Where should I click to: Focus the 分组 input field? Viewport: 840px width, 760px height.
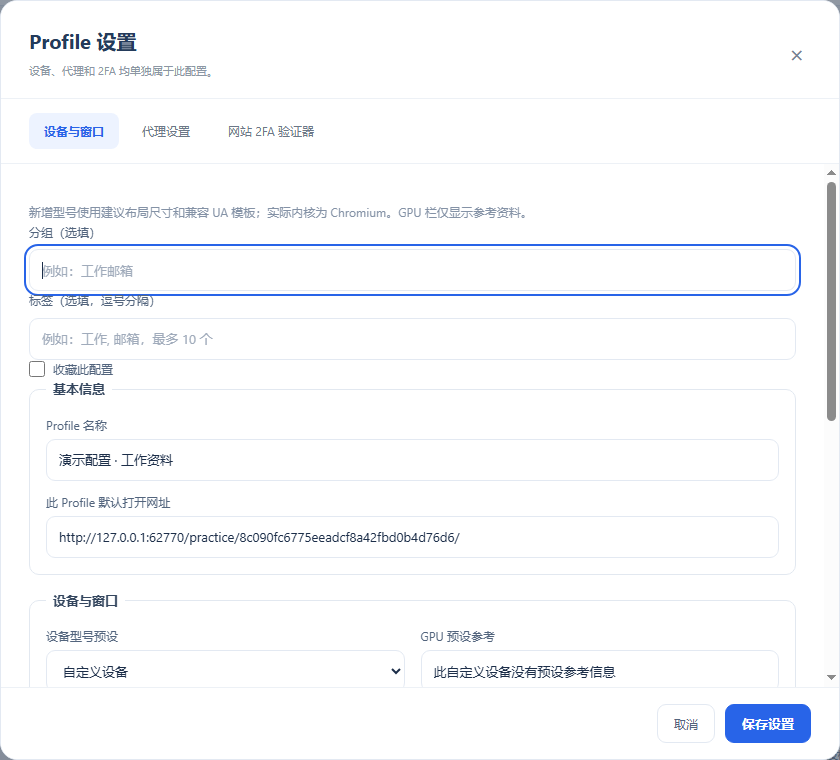pos(412,270)
